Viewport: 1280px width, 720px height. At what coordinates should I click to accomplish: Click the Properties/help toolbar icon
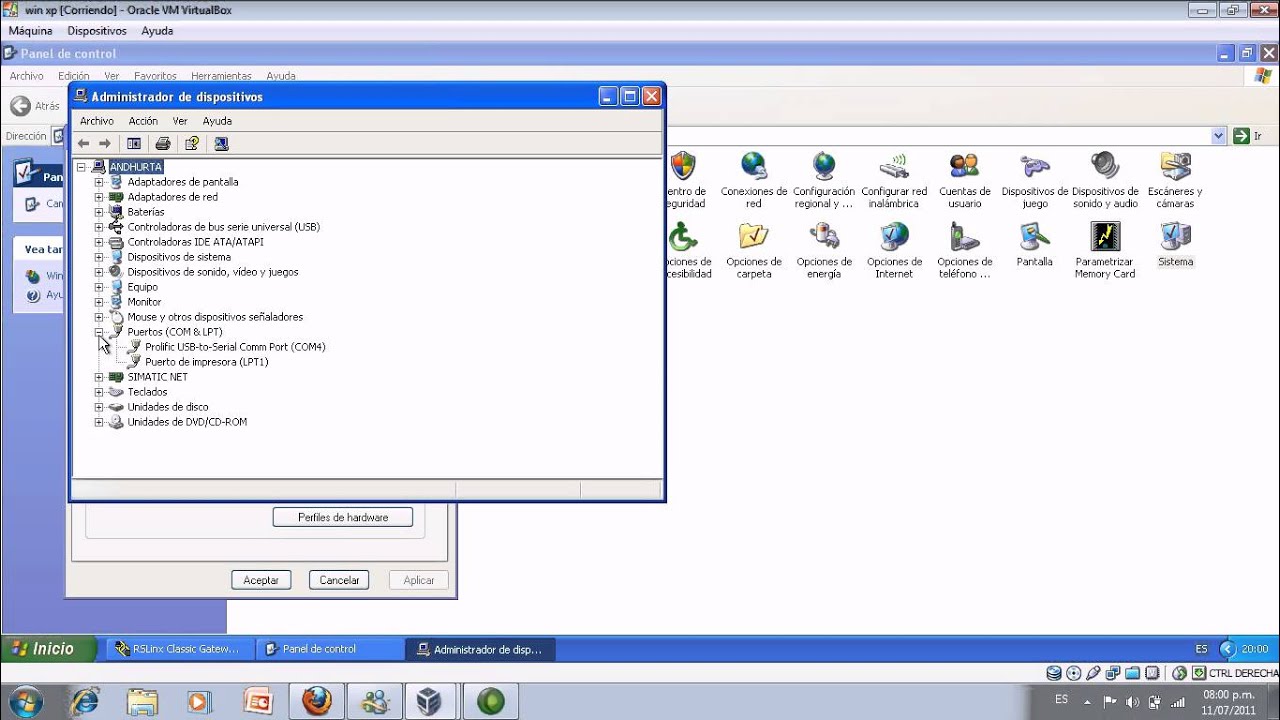pos(192,144)
